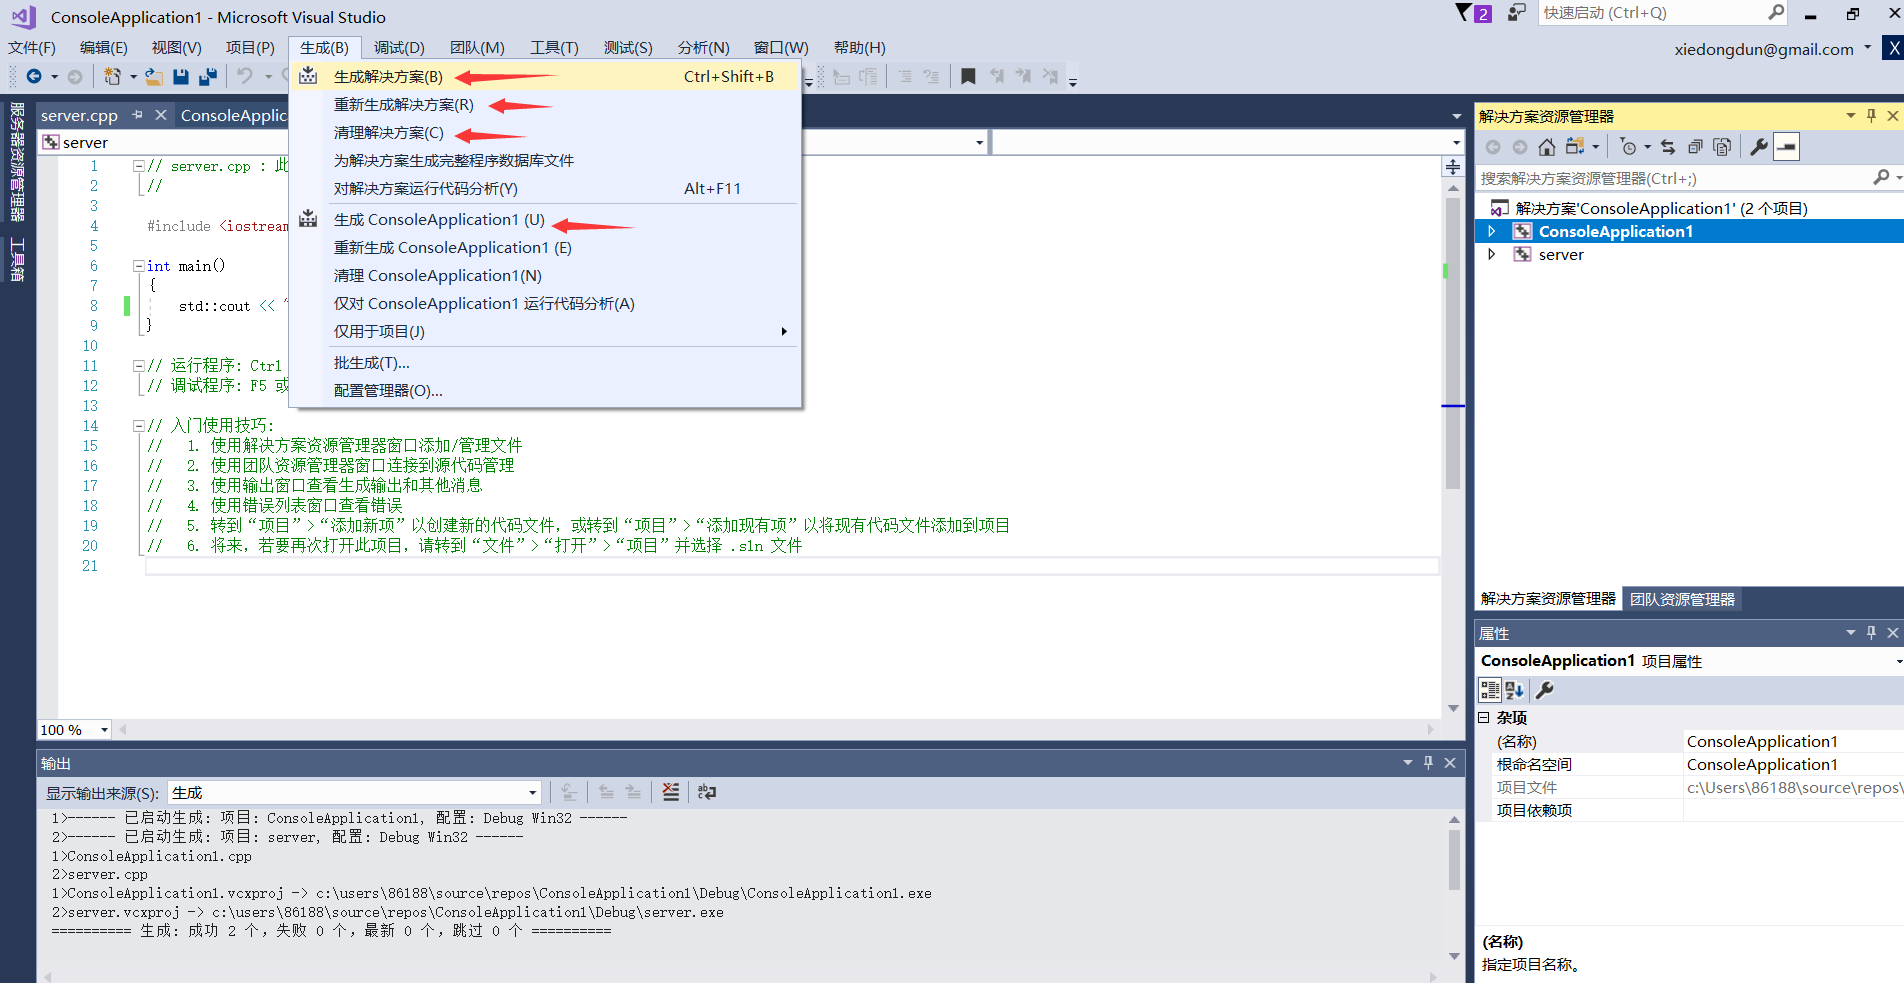The height and width of the screenshot is (983, 1904).
Task: Select 生成解决方案 menu entry
Action: (544, 76)
